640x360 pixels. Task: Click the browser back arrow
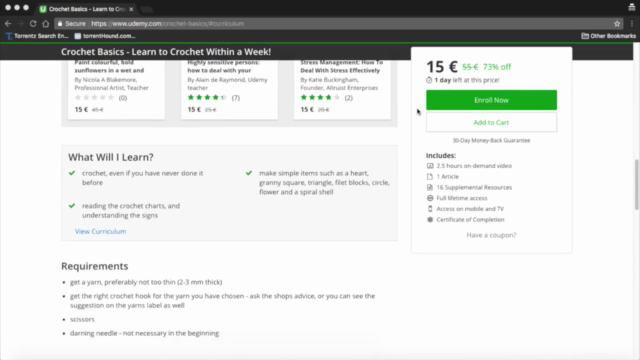pyautogui.click(x=8, y=24)
